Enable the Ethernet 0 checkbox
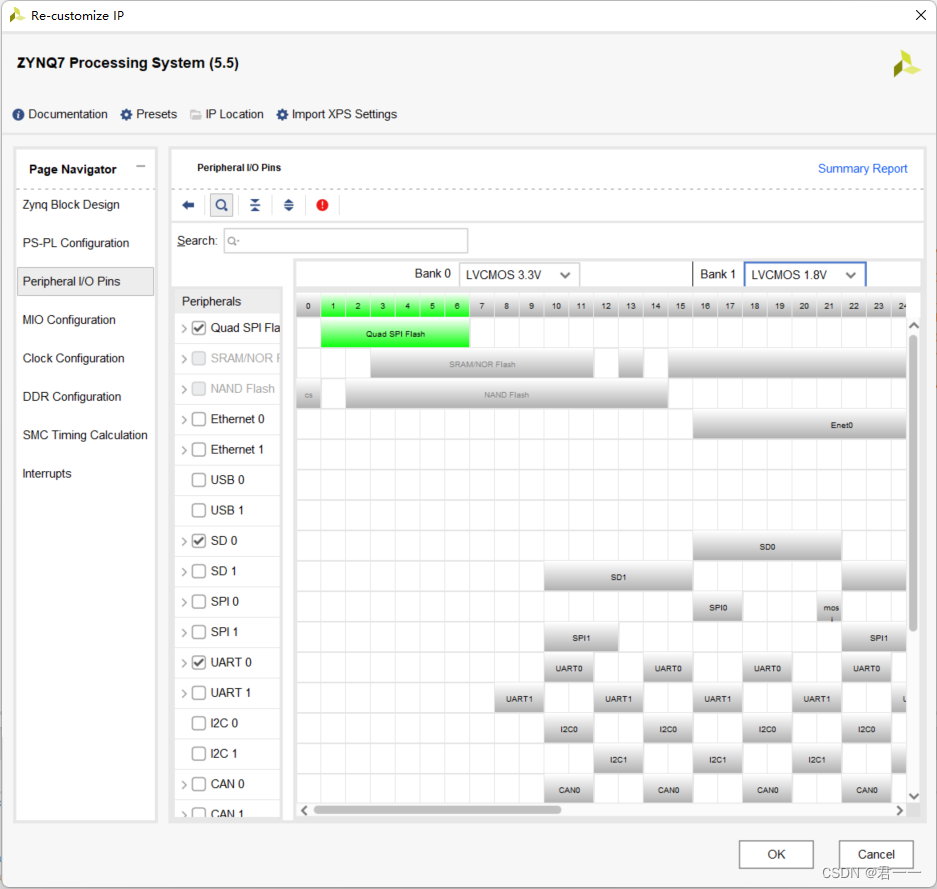Image resolution: width=937 pixels, height=889 pixels. click(199, 419)
